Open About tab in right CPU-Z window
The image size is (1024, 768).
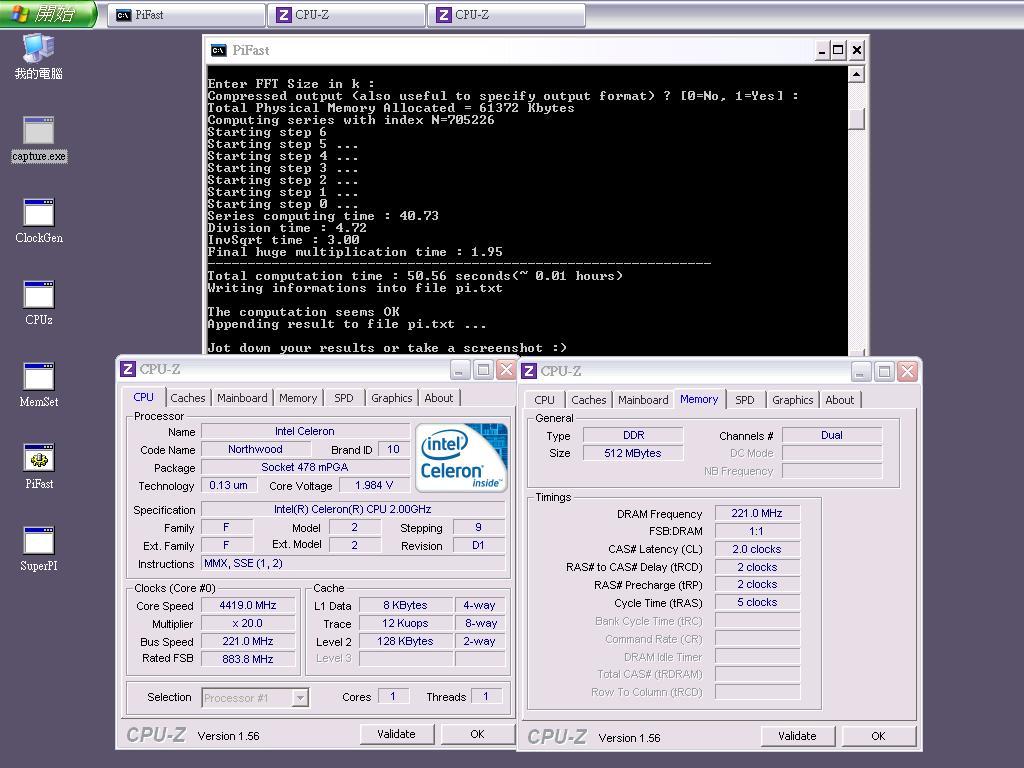839,400
